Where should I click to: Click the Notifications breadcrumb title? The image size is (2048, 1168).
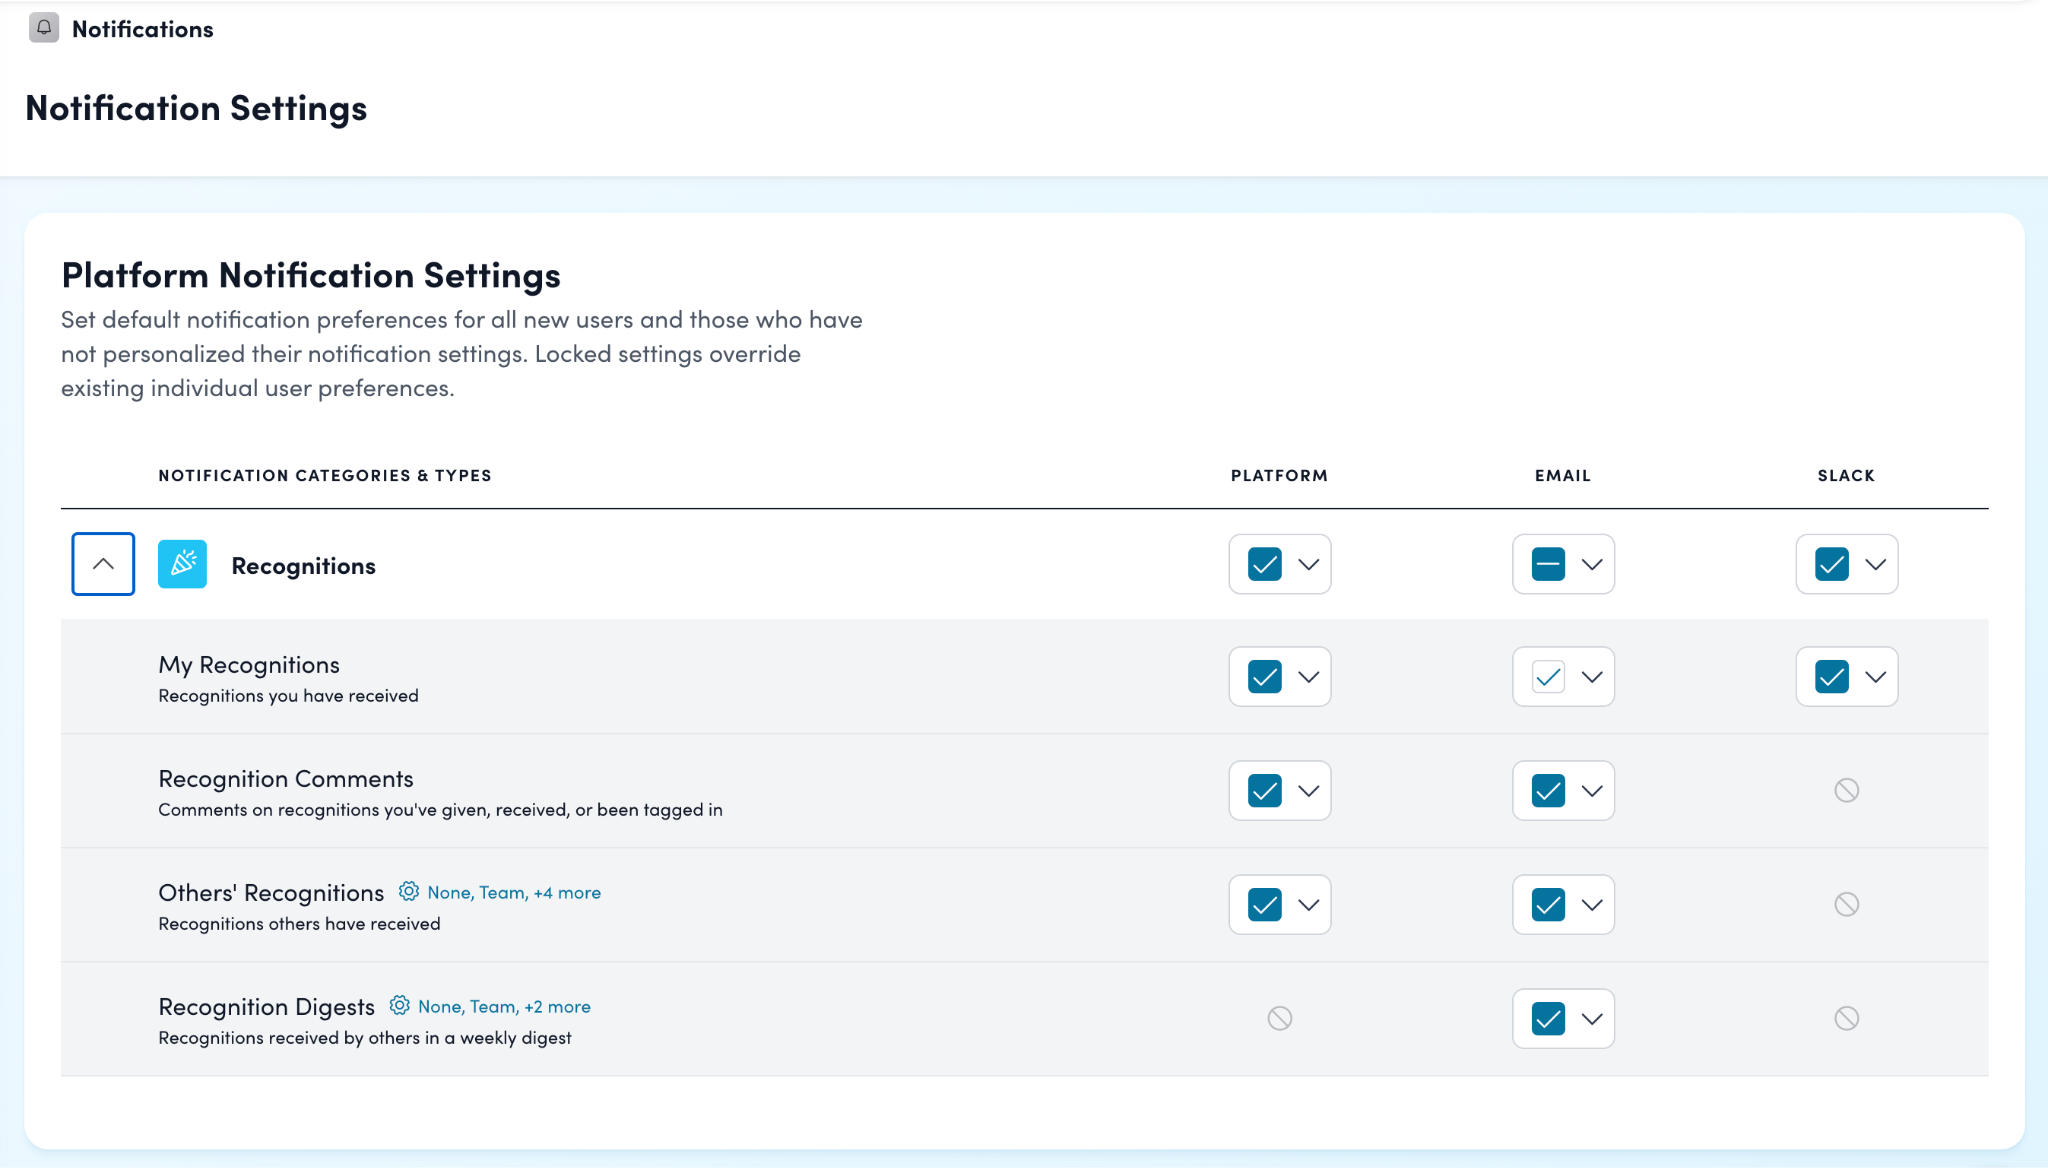[x=142, y=29]
